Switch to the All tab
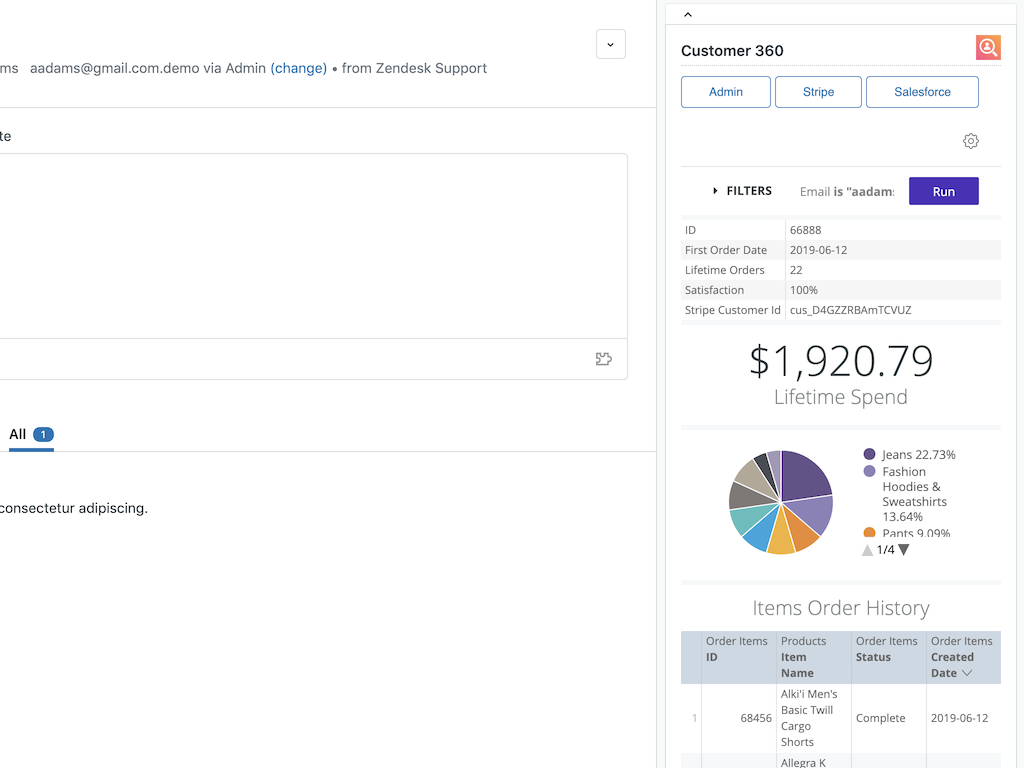 click(18, 434)
